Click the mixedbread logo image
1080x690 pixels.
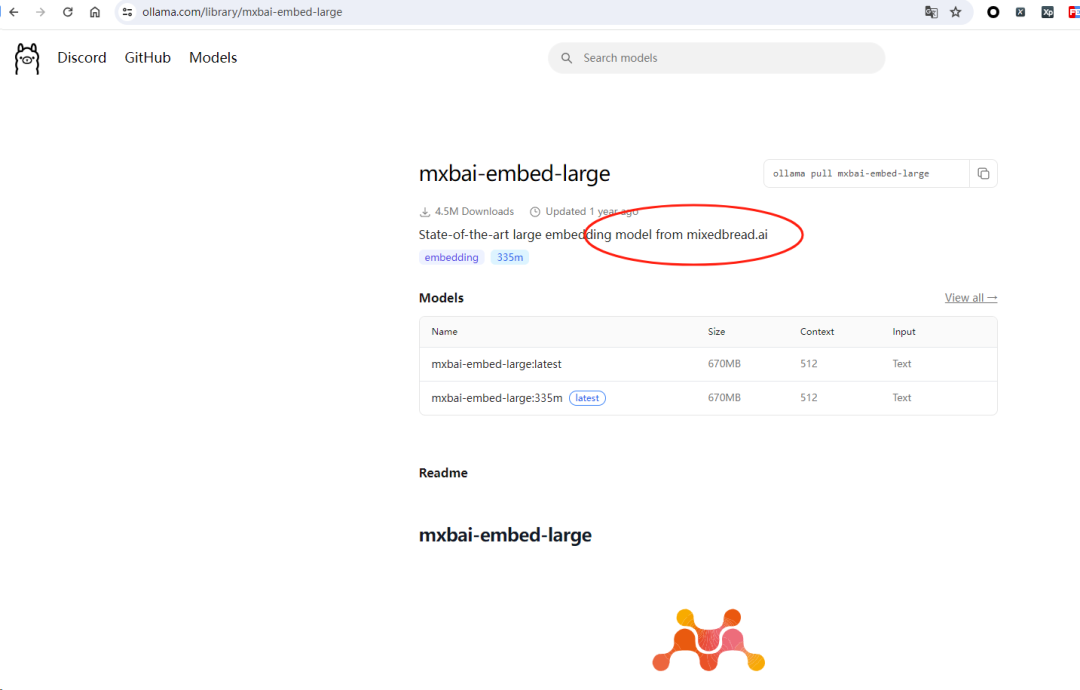click(x=709, y=640)
